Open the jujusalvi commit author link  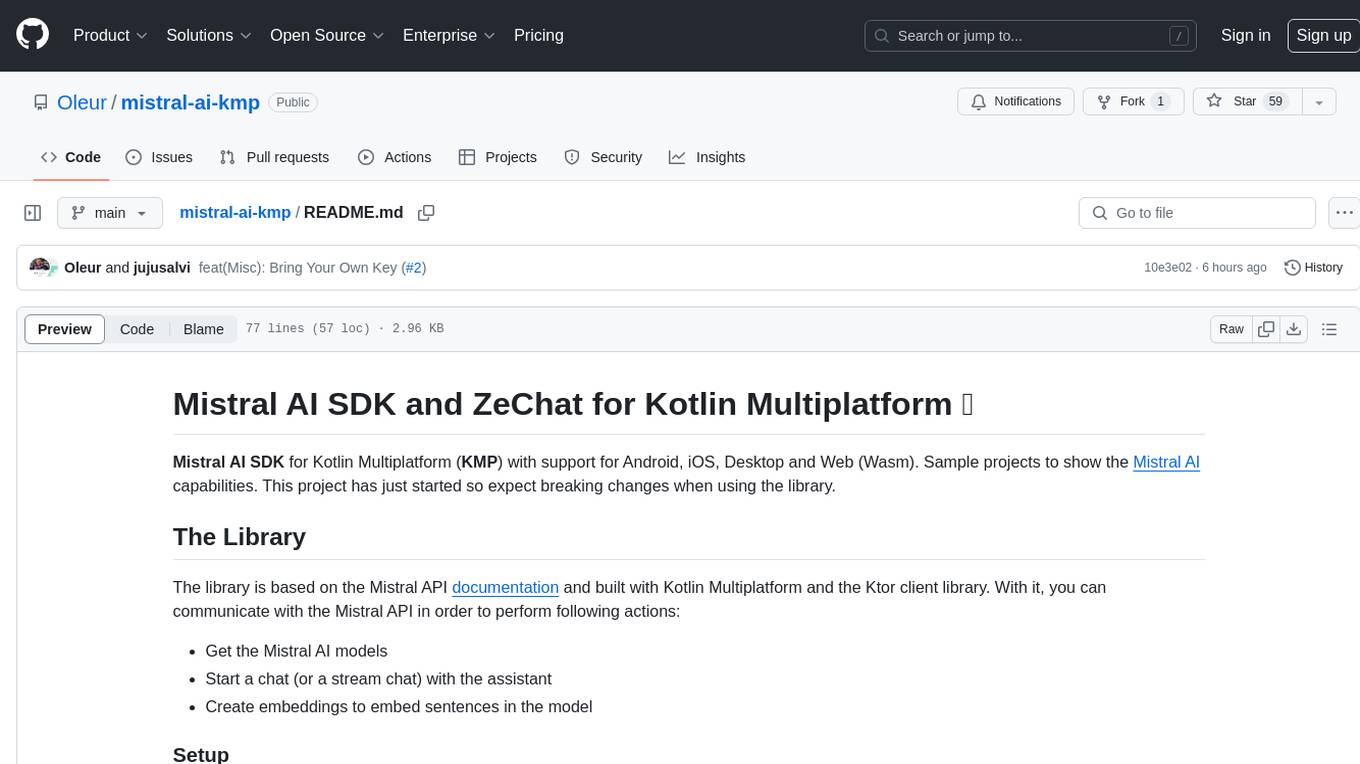point(162,267)
